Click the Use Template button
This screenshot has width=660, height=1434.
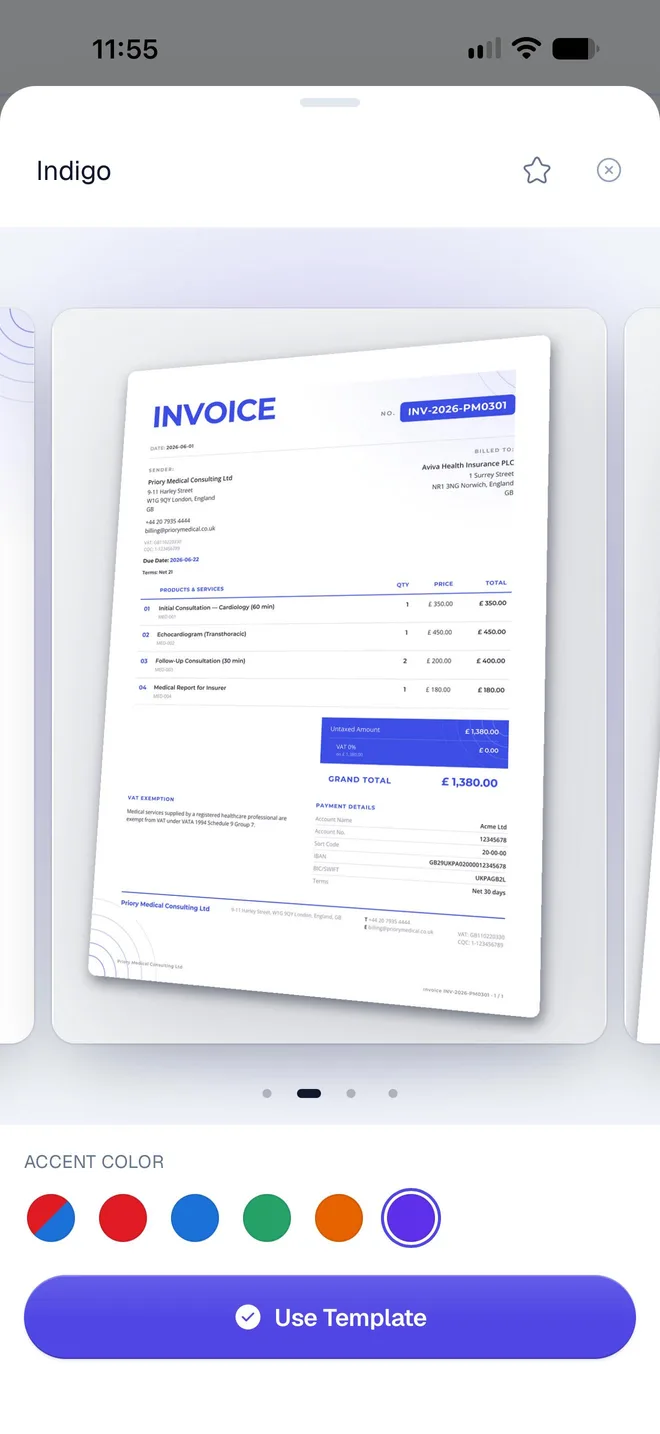pyautogui.click(x=330, y=1317)
